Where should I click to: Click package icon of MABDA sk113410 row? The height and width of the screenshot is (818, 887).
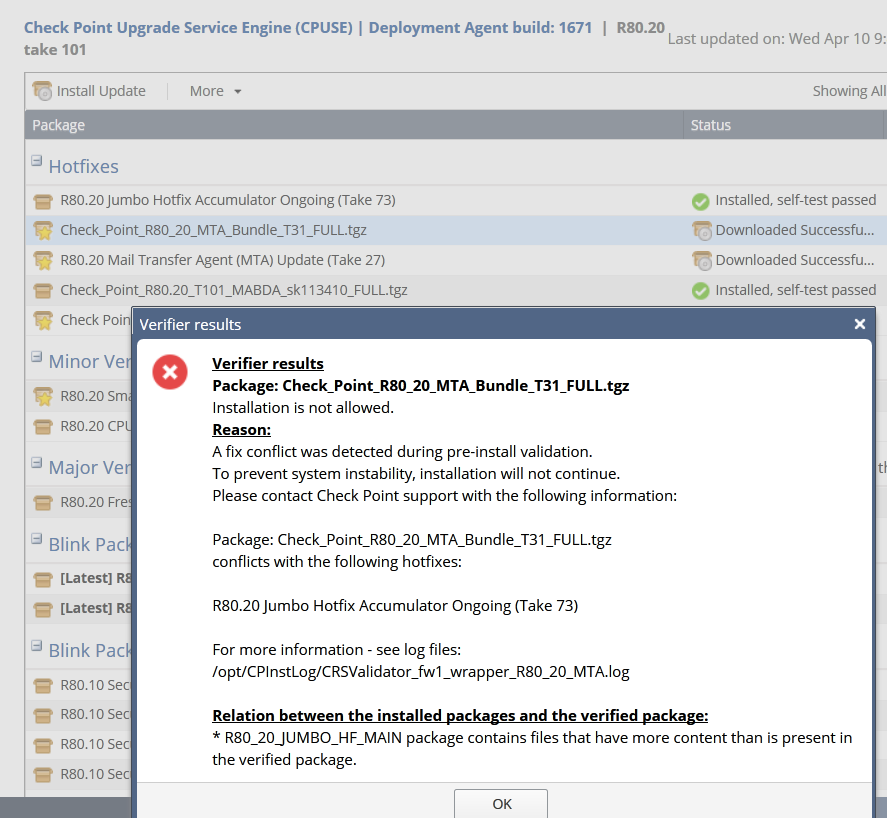pos(43,291)
